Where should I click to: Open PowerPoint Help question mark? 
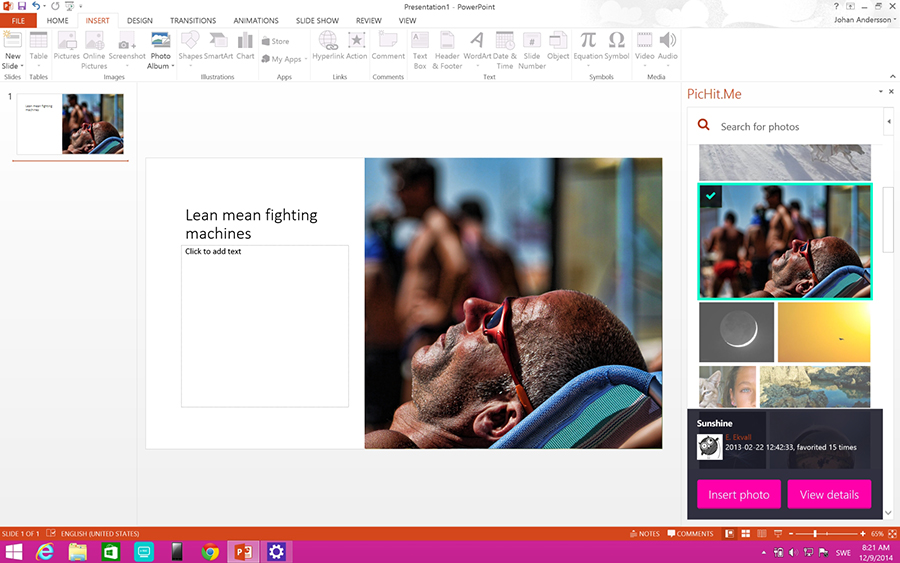coord(836,6)
